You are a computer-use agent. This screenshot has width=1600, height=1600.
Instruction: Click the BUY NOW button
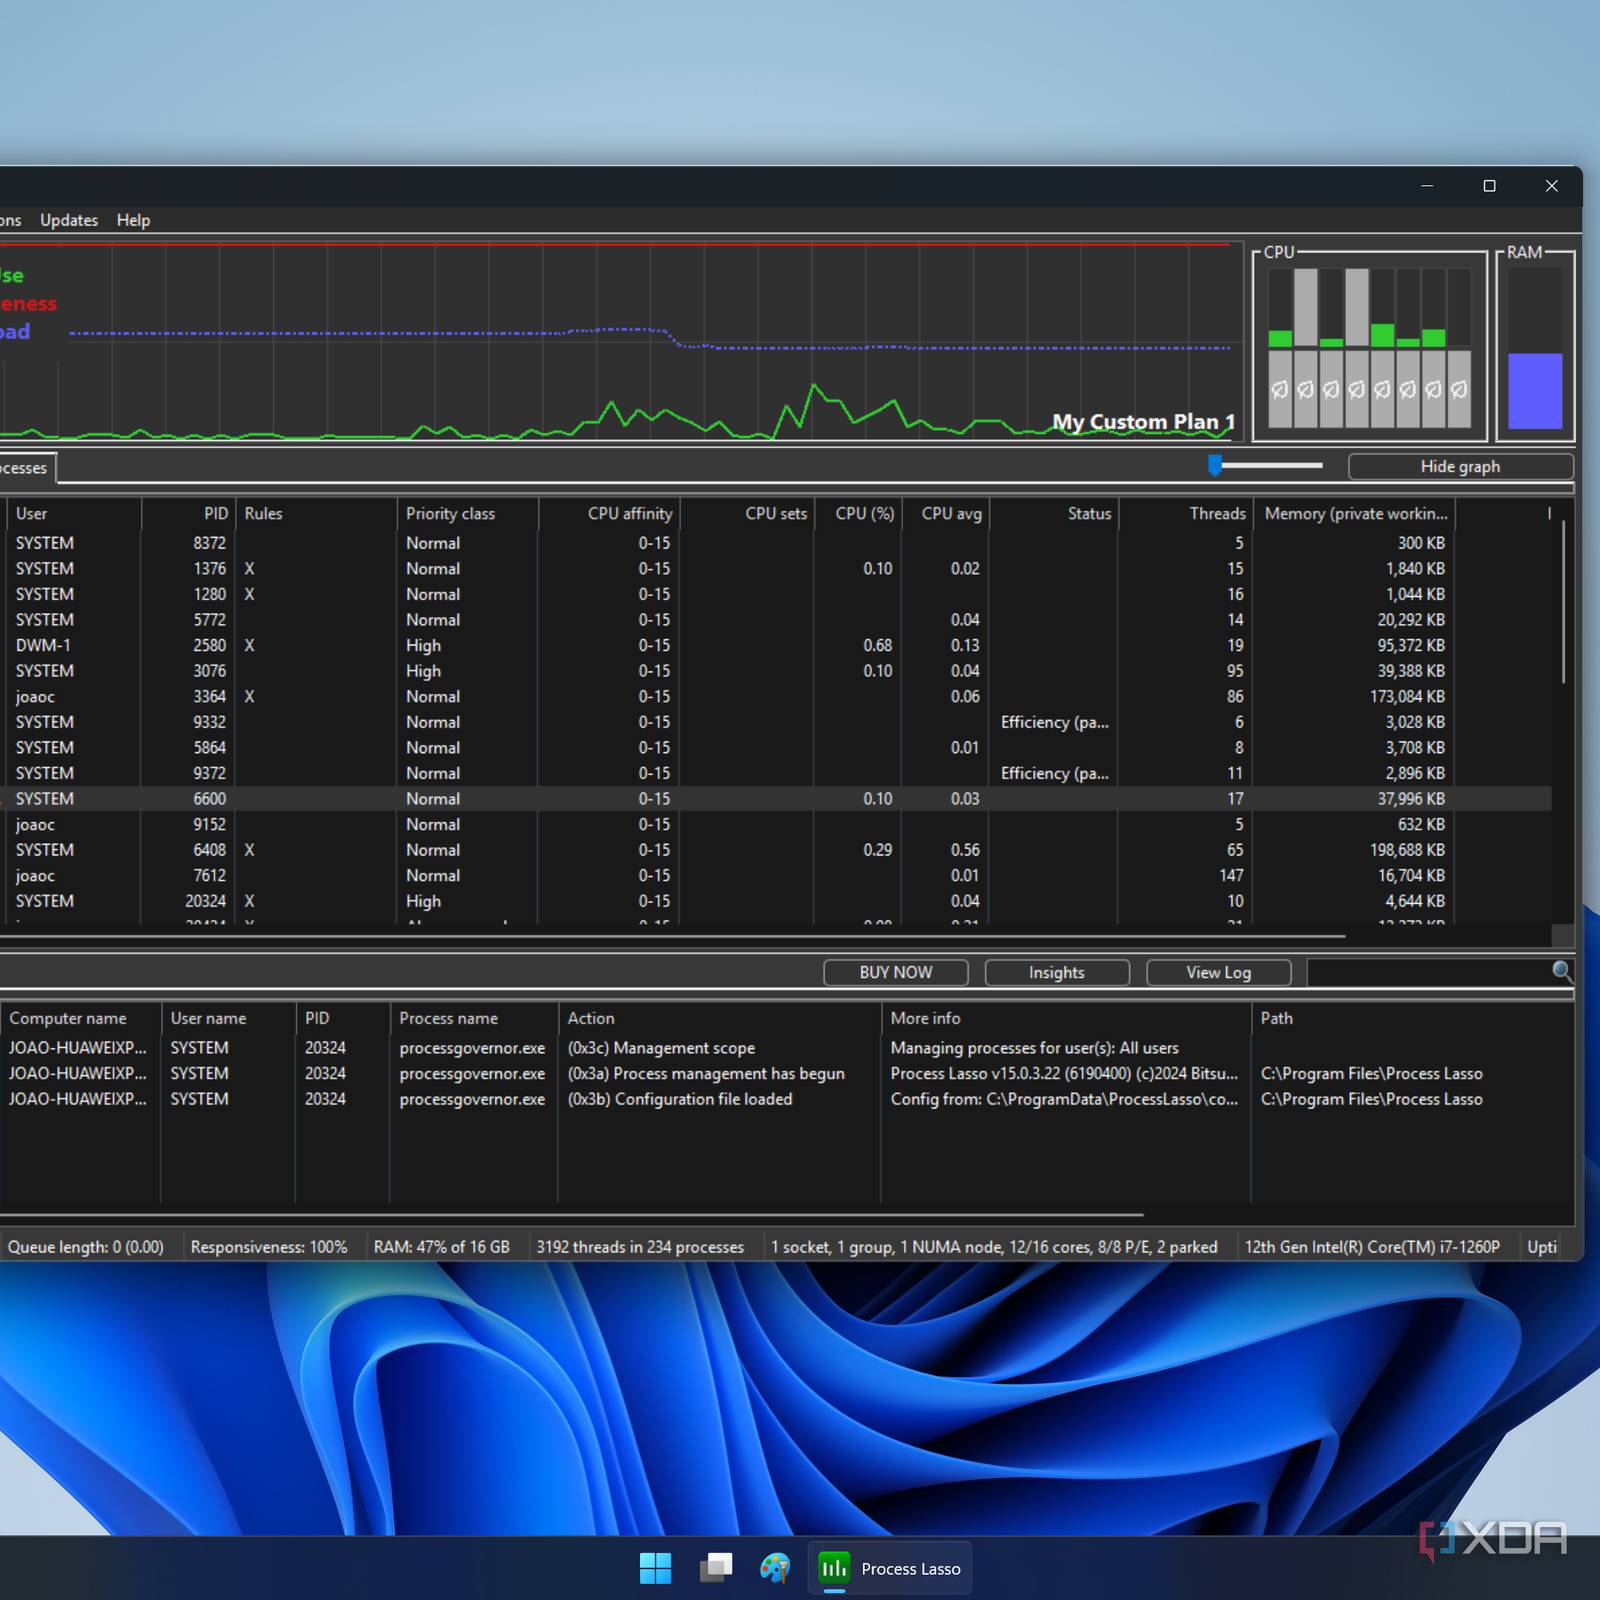click(895, 973)
